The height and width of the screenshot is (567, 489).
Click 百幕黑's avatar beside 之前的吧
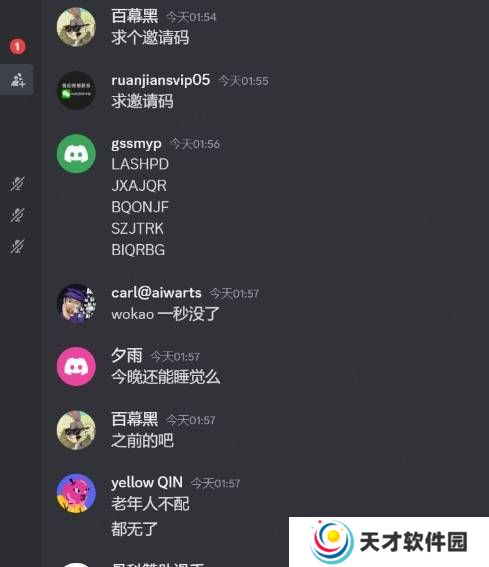click(x=76, y=430)
